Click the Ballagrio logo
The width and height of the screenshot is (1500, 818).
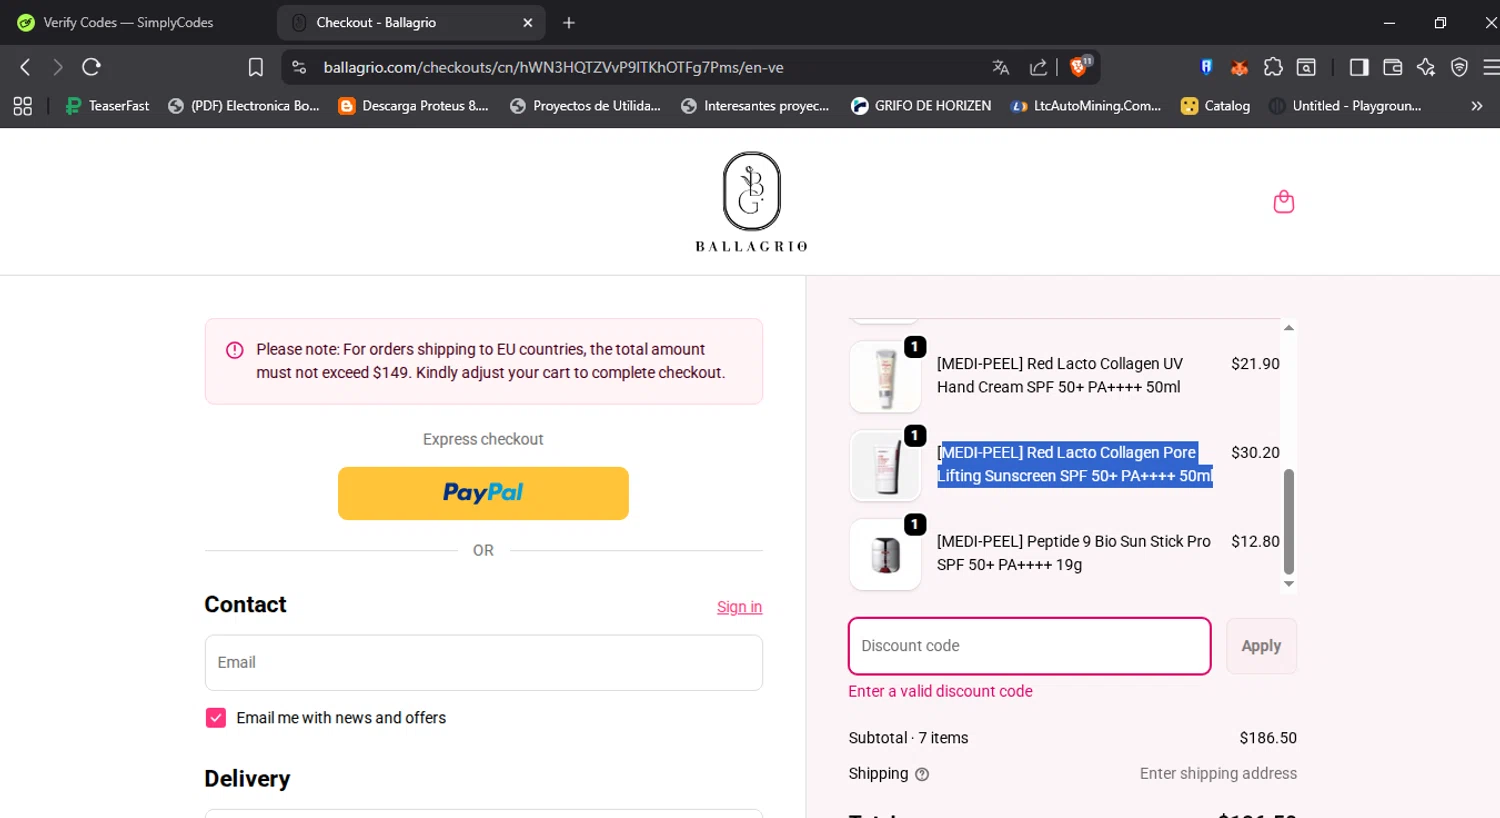click(x=752, y=202)
